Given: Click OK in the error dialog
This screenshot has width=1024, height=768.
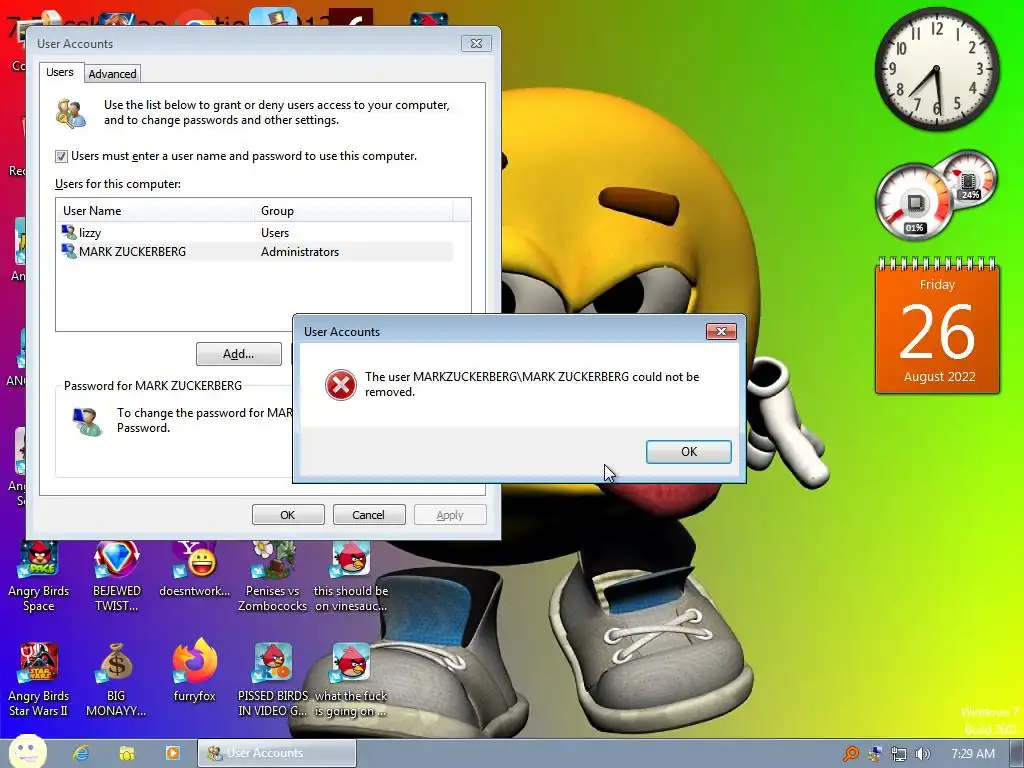Looking at the screenshot, I should [688, 451].
